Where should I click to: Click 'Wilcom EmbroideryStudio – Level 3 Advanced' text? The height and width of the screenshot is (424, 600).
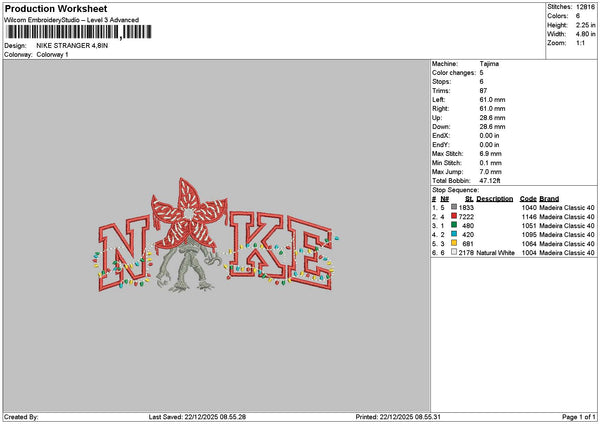tap(72, 20)
